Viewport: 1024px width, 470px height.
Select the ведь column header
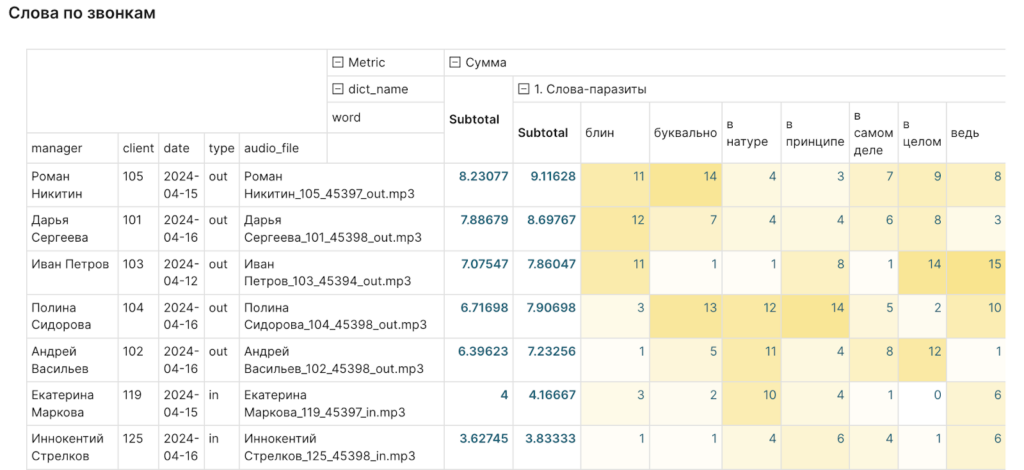[964, 133]
